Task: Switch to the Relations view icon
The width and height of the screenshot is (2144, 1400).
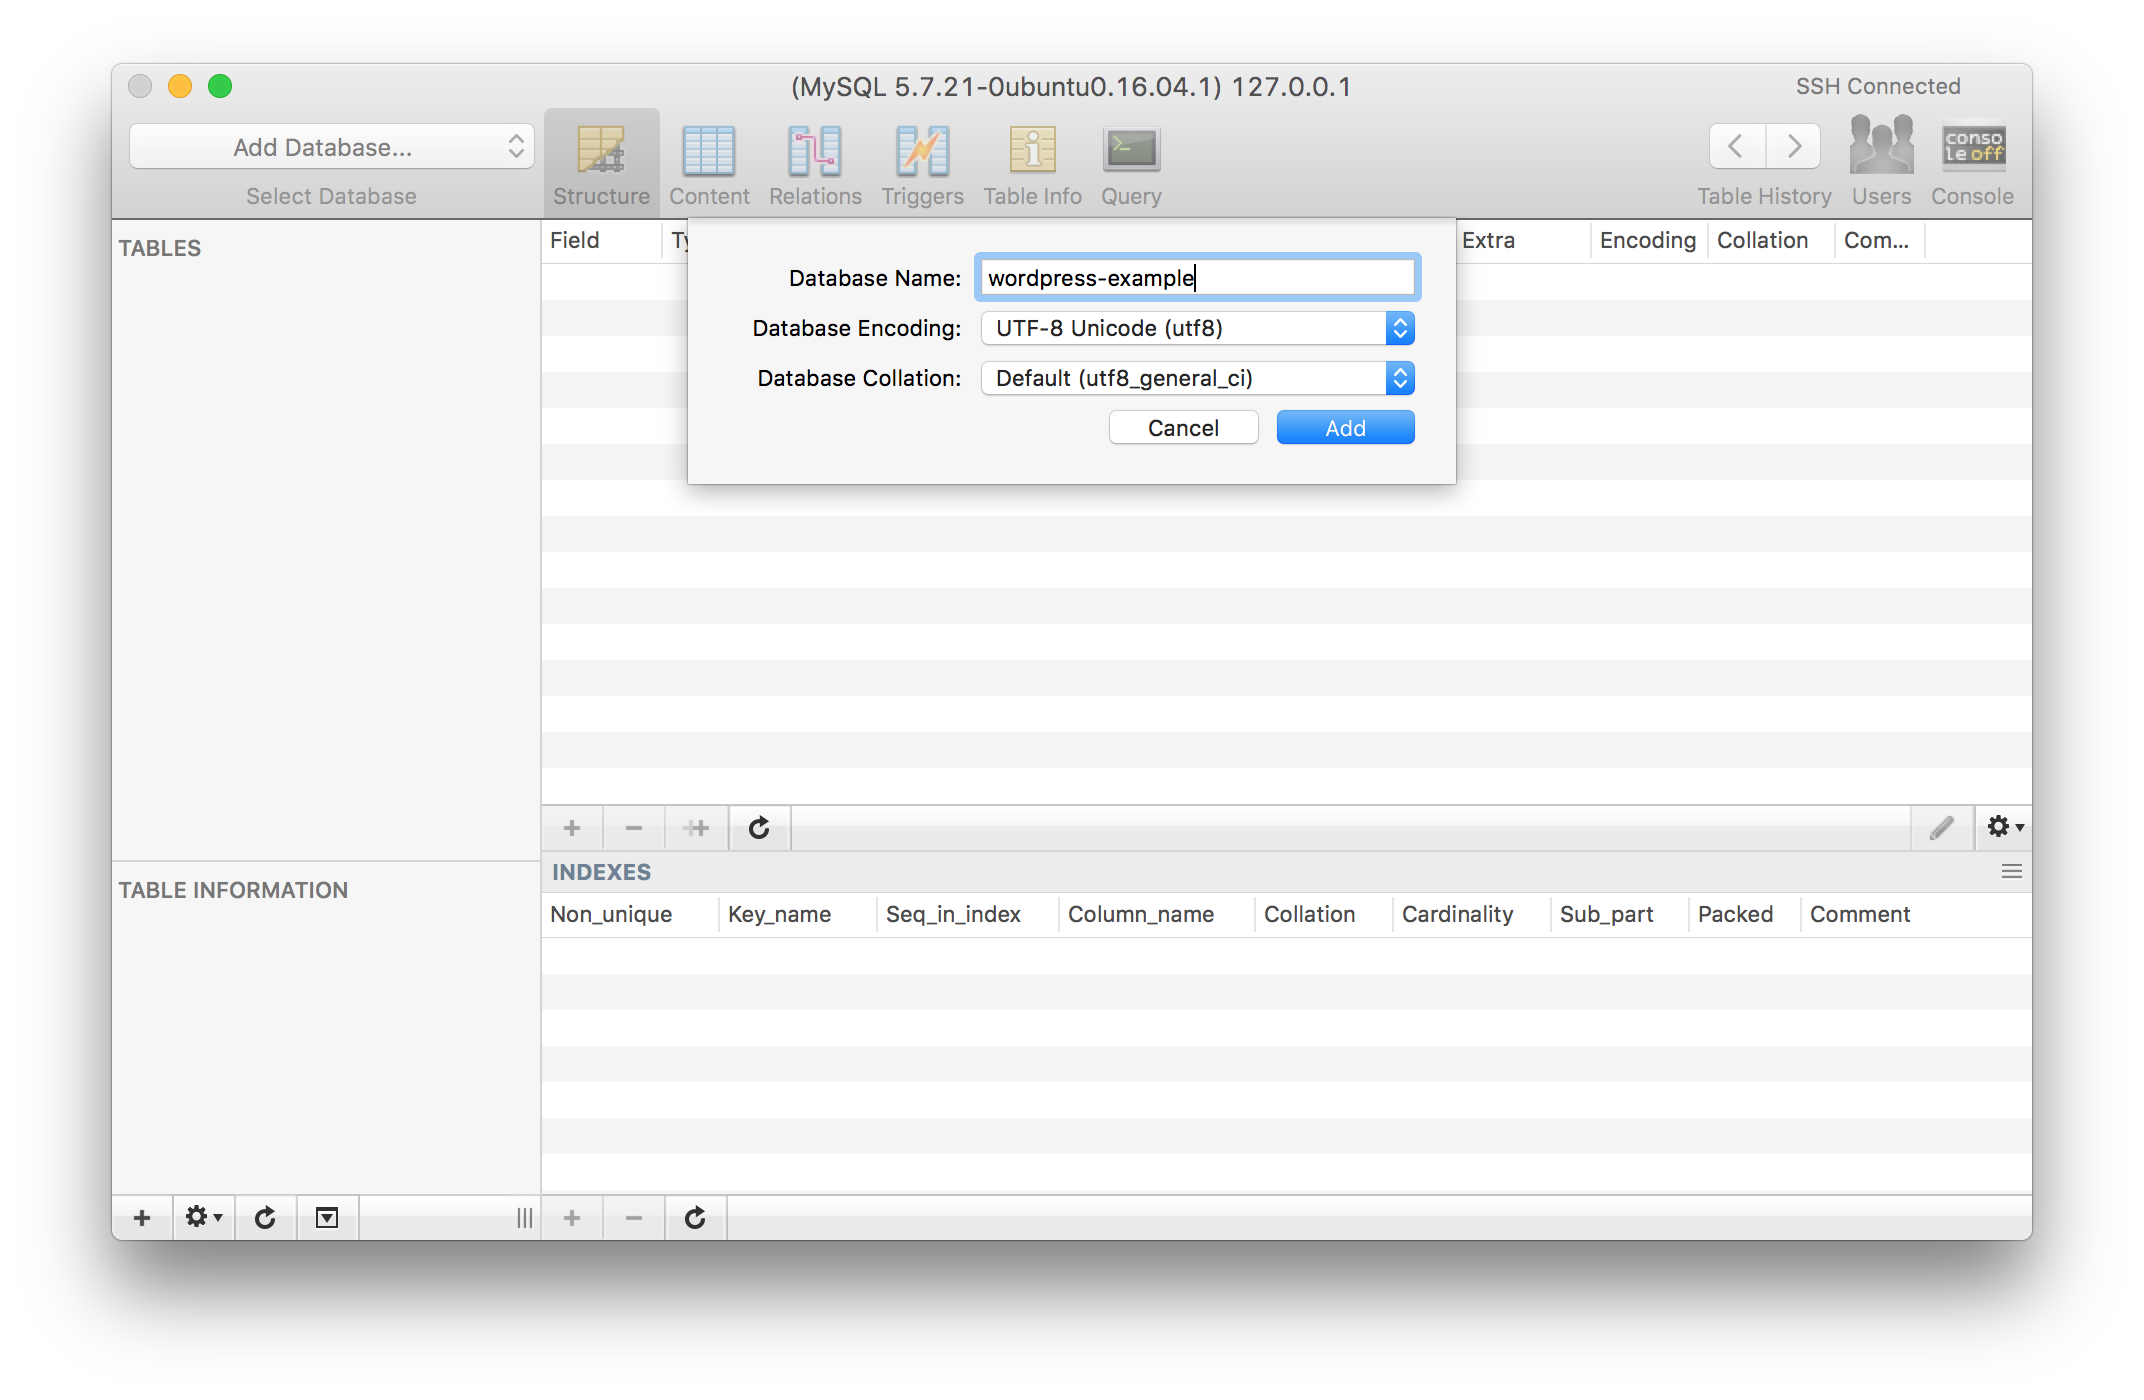Action: click(815, 150)
